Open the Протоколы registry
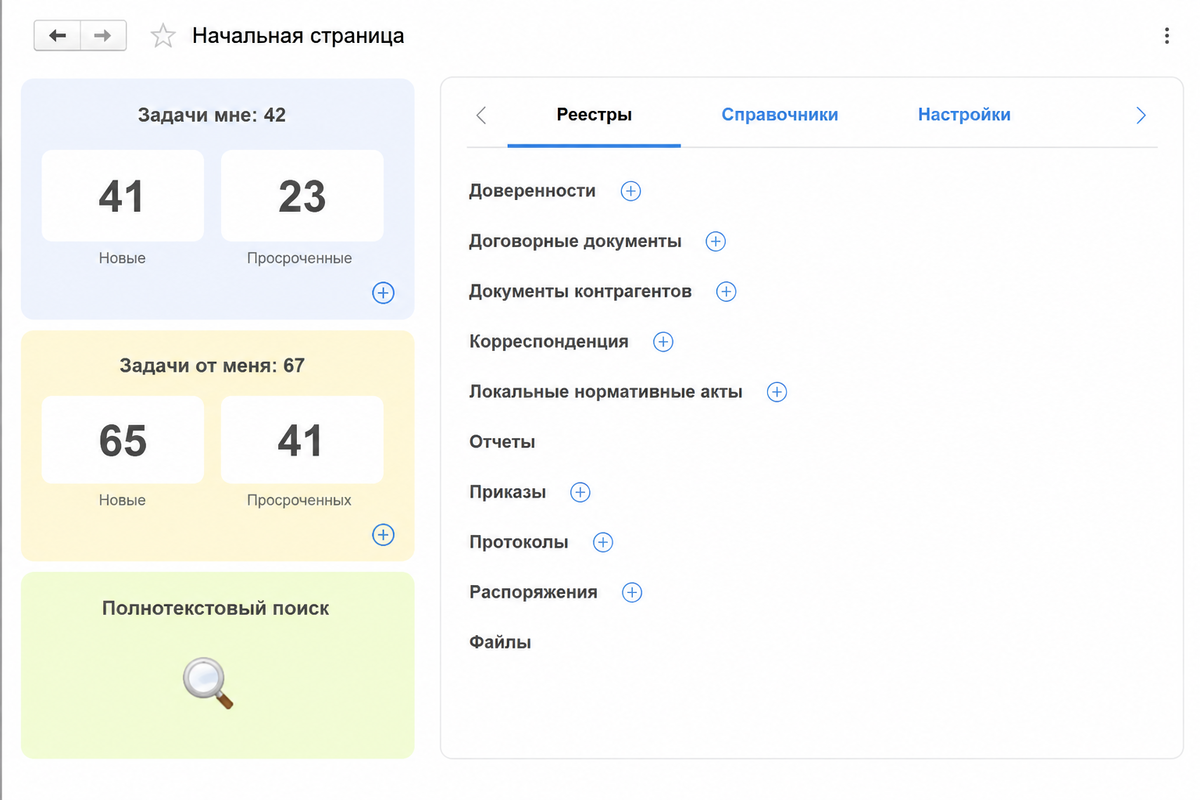This screenshot has height=800, width=1200. [x=519, y=542]
